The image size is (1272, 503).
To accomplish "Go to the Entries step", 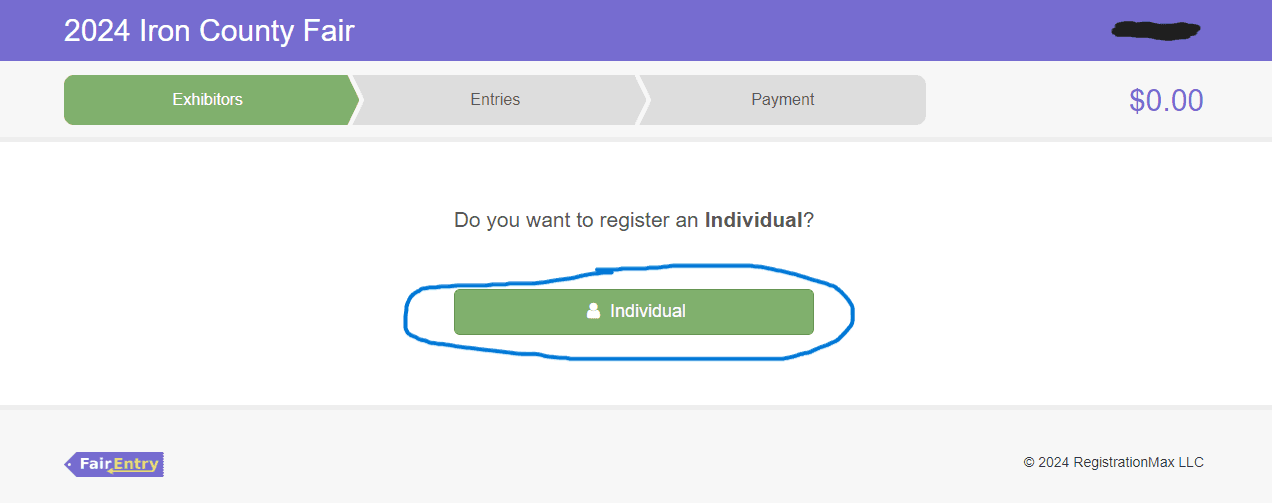I will click(x=496, y=100).
